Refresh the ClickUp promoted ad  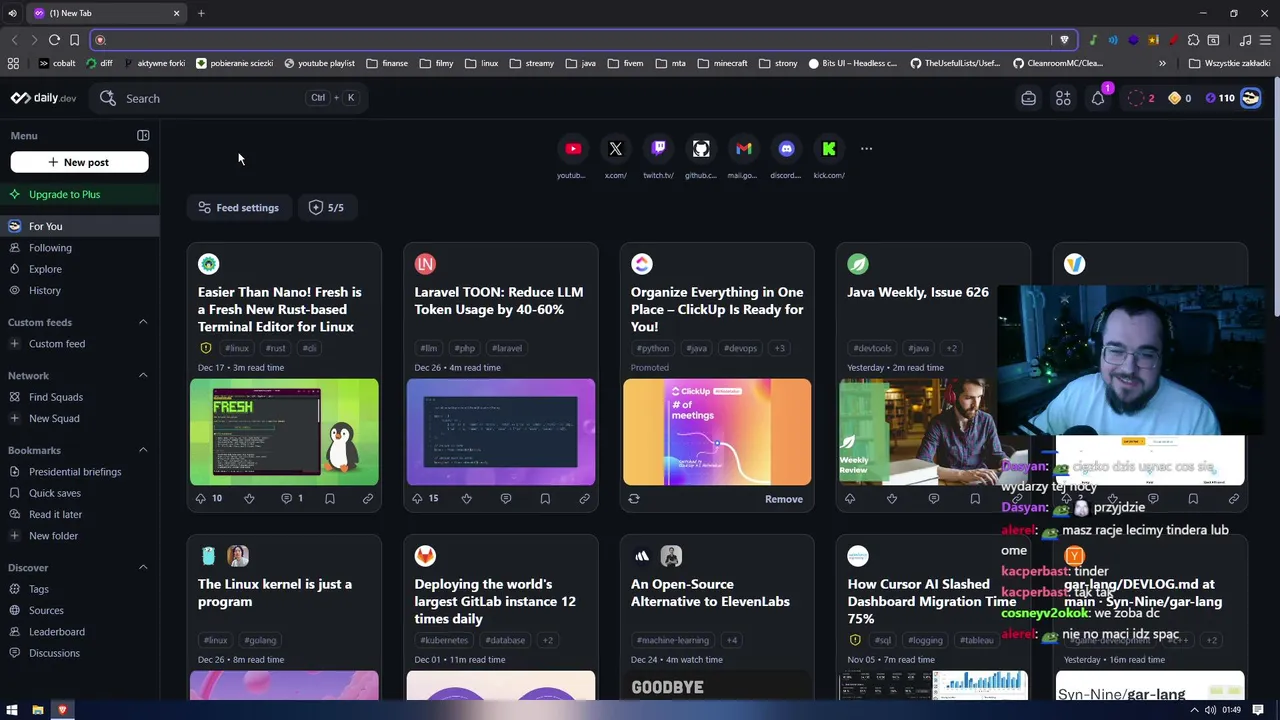coord(634,498)
